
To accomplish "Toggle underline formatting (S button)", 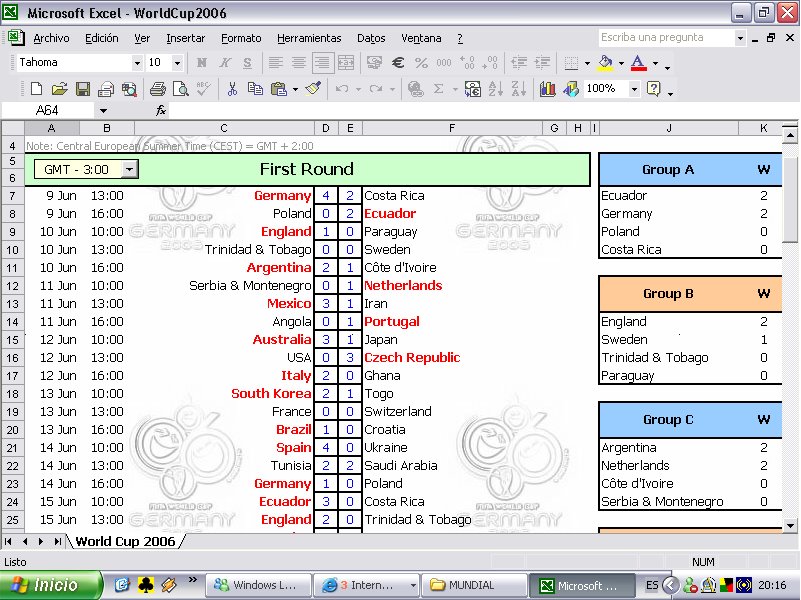I will 248,63.
